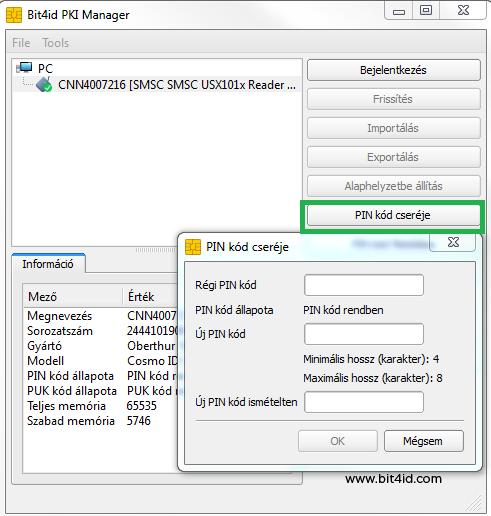This screenshot has height=516, width=491.
Task: Click the PC computer icon in tree
Action: (25, 68)
